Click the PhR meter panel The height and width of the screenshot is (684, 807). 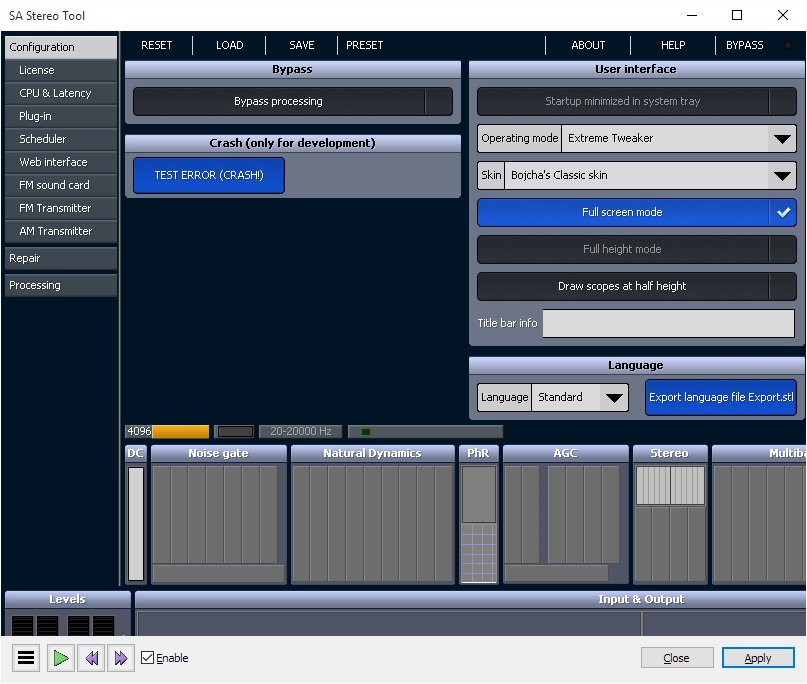(479, 515)
